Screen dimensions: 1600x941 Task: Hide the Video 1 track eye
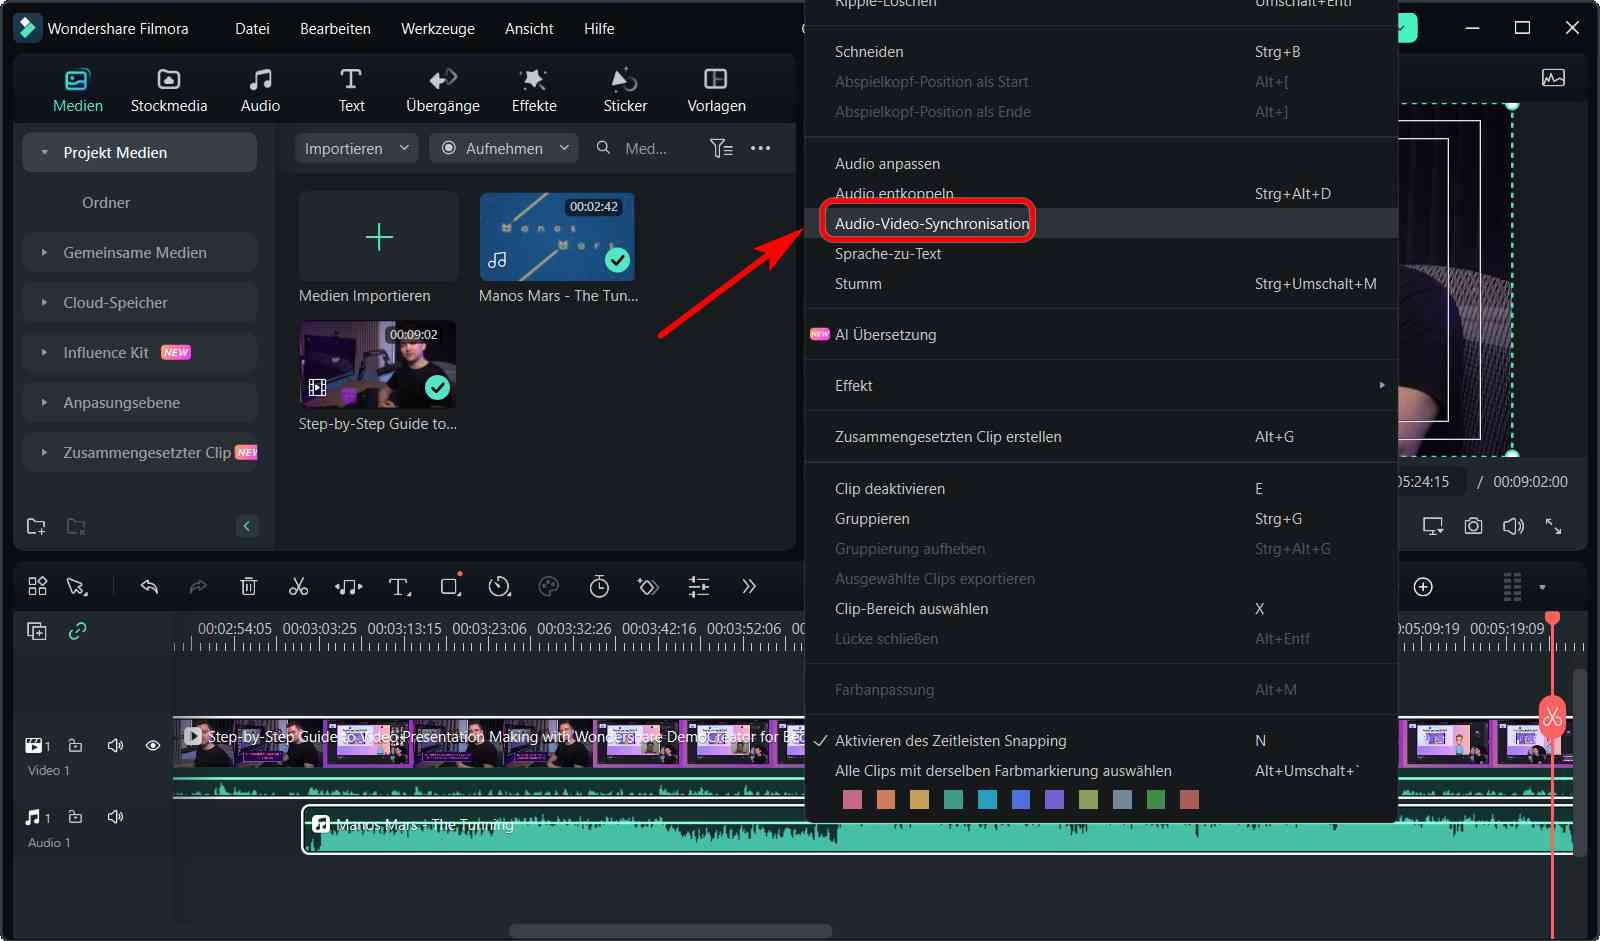pyautogui.click(x=153, y=745)
